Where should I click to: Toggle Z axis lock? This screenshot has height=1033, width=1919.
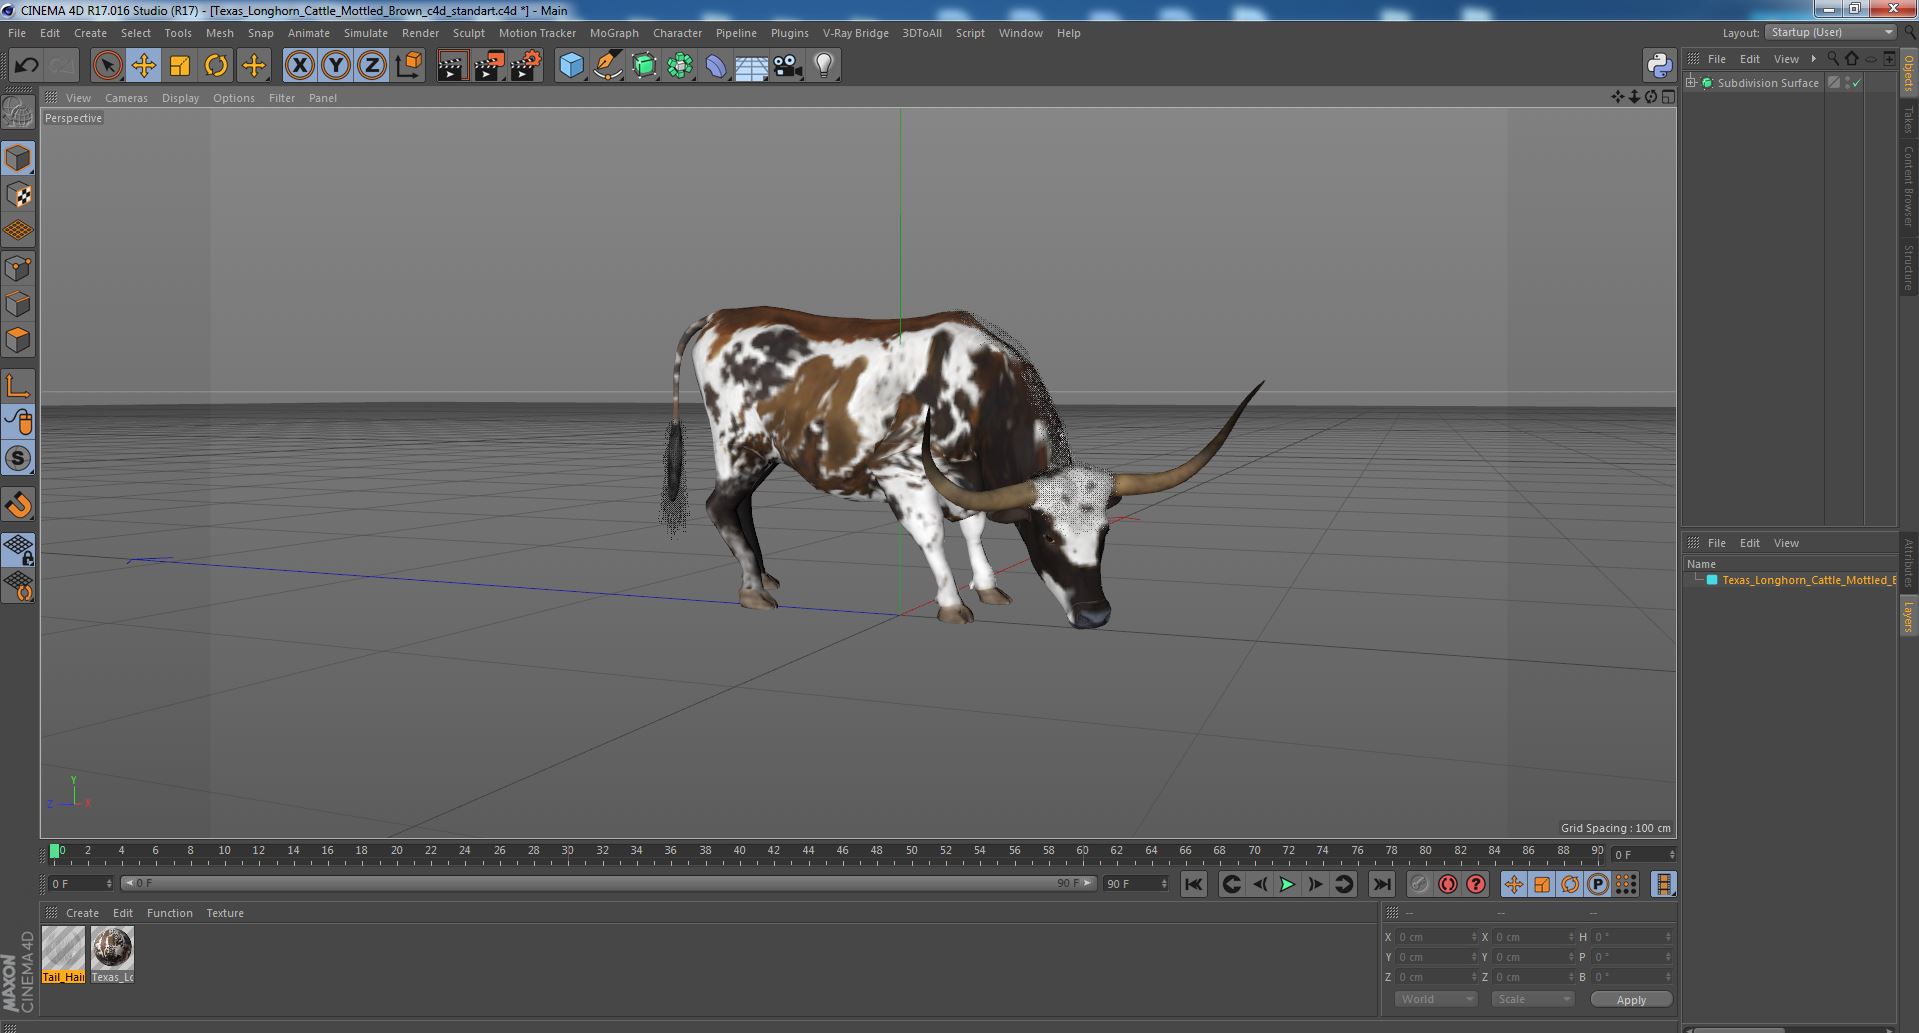372,66
